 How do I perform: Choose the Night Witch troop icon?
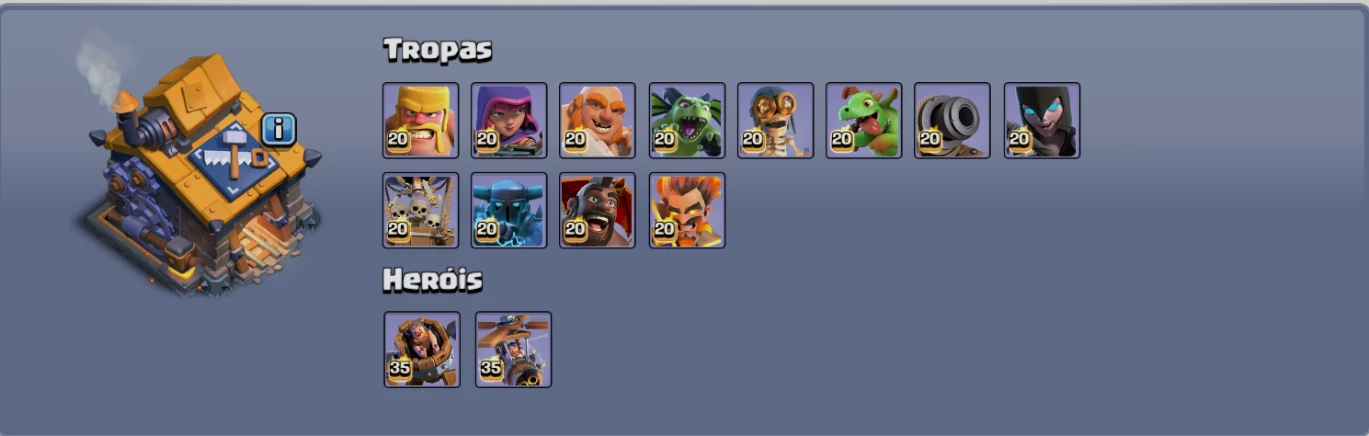pyautogui.click(x=1042, y=120)
